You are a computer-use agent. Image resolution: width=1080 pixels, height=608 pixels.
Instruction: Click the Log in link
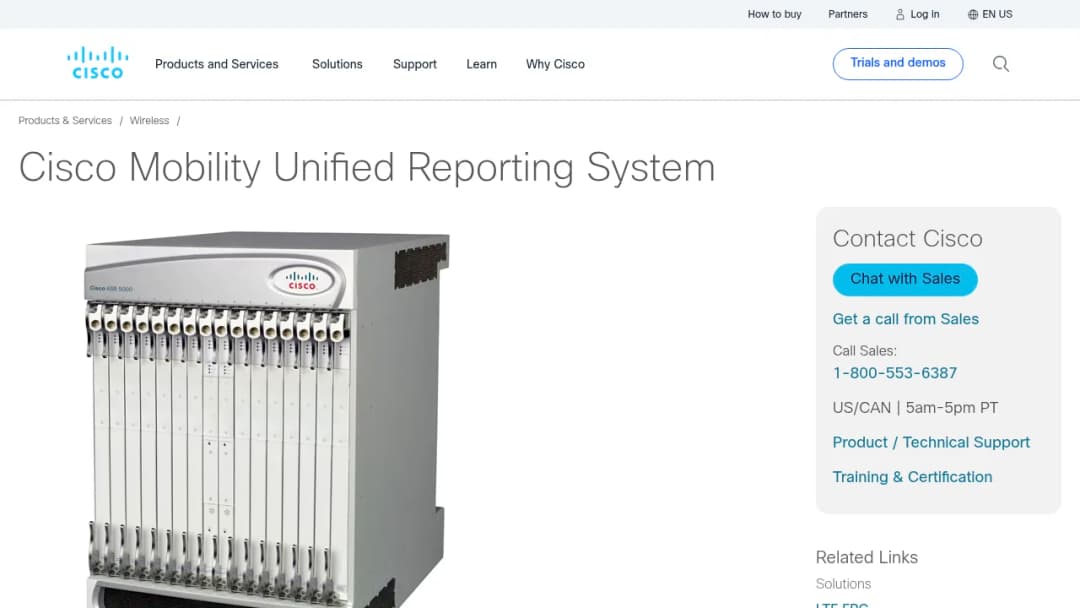pyautogui.click(x=924, y=14)
